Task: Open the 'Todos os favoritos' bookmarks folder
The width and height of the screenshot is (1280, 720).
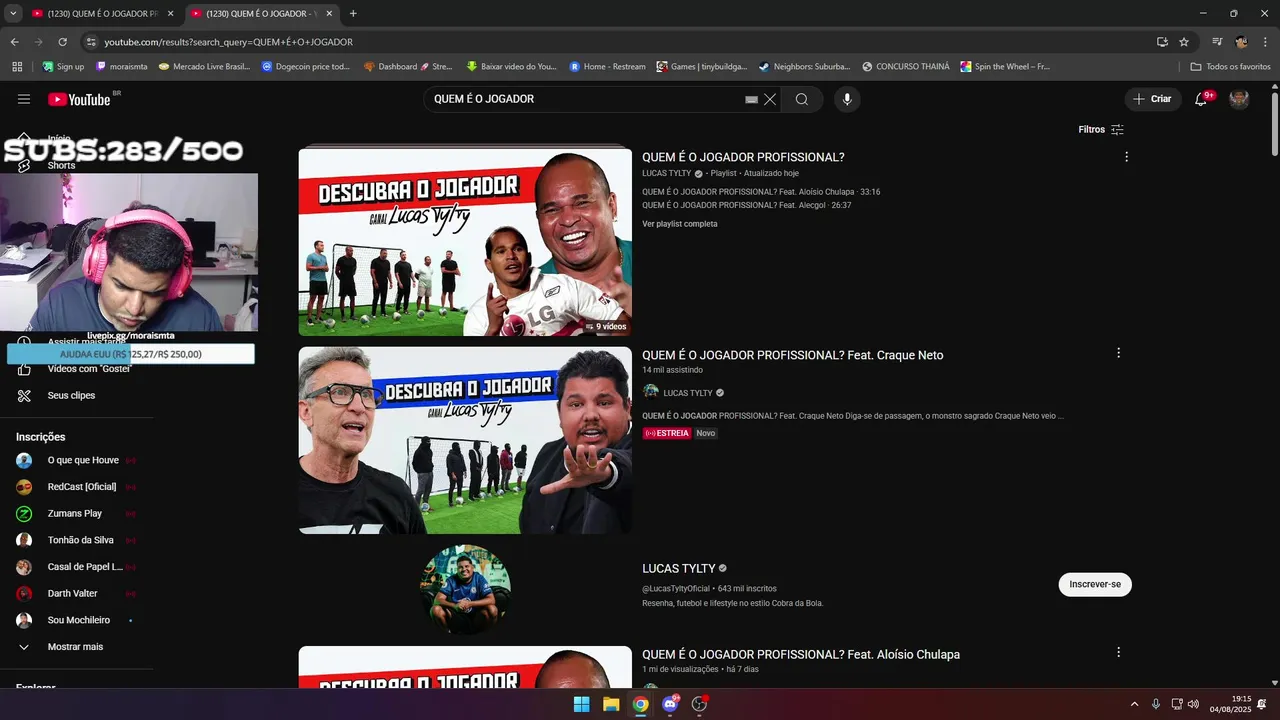Action: click(x=1230, y=67)
